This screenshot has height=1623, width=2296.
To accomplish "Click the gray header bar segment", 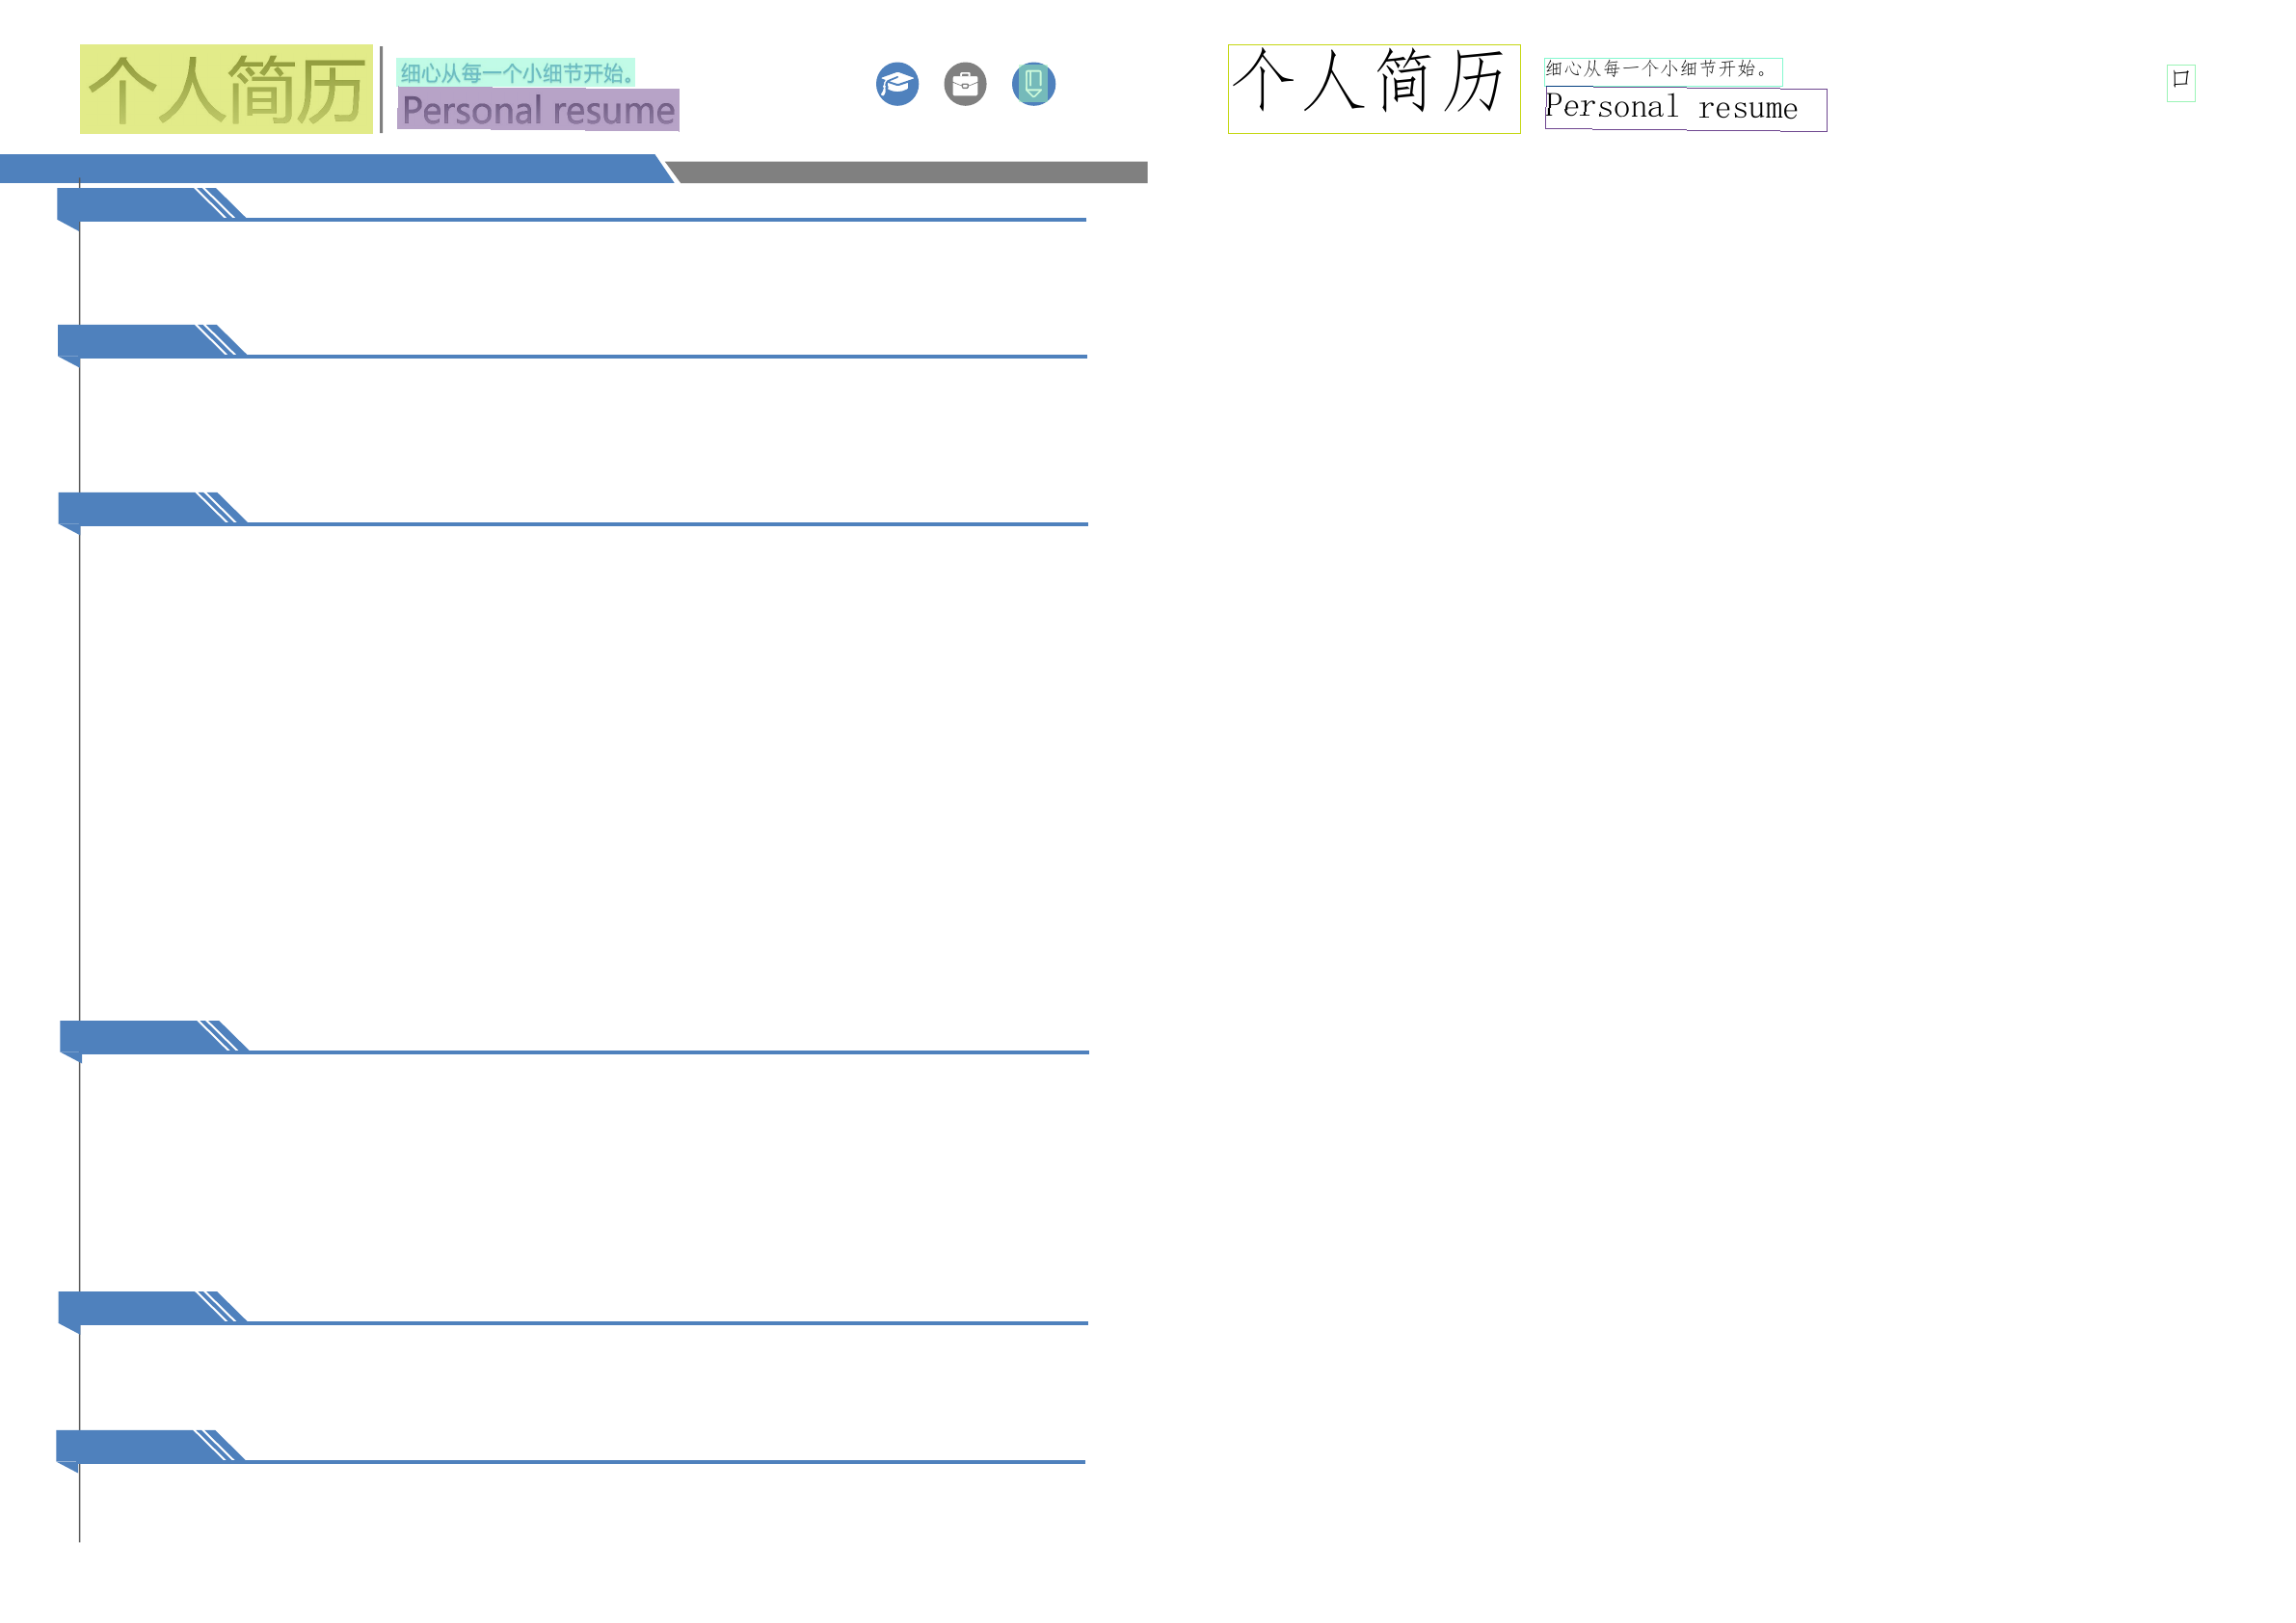I will coord(910,173).
